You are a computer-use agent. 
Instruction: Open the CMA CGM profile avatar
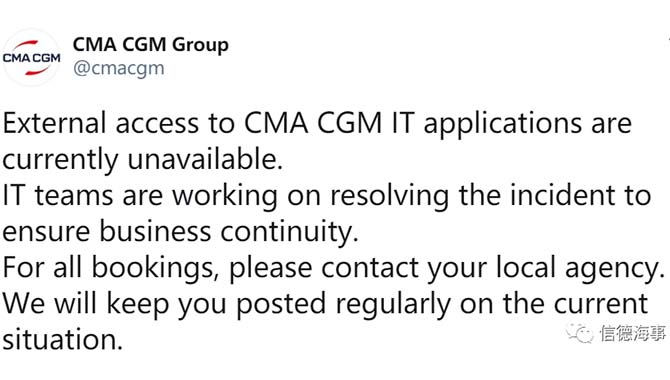point(32,58)
